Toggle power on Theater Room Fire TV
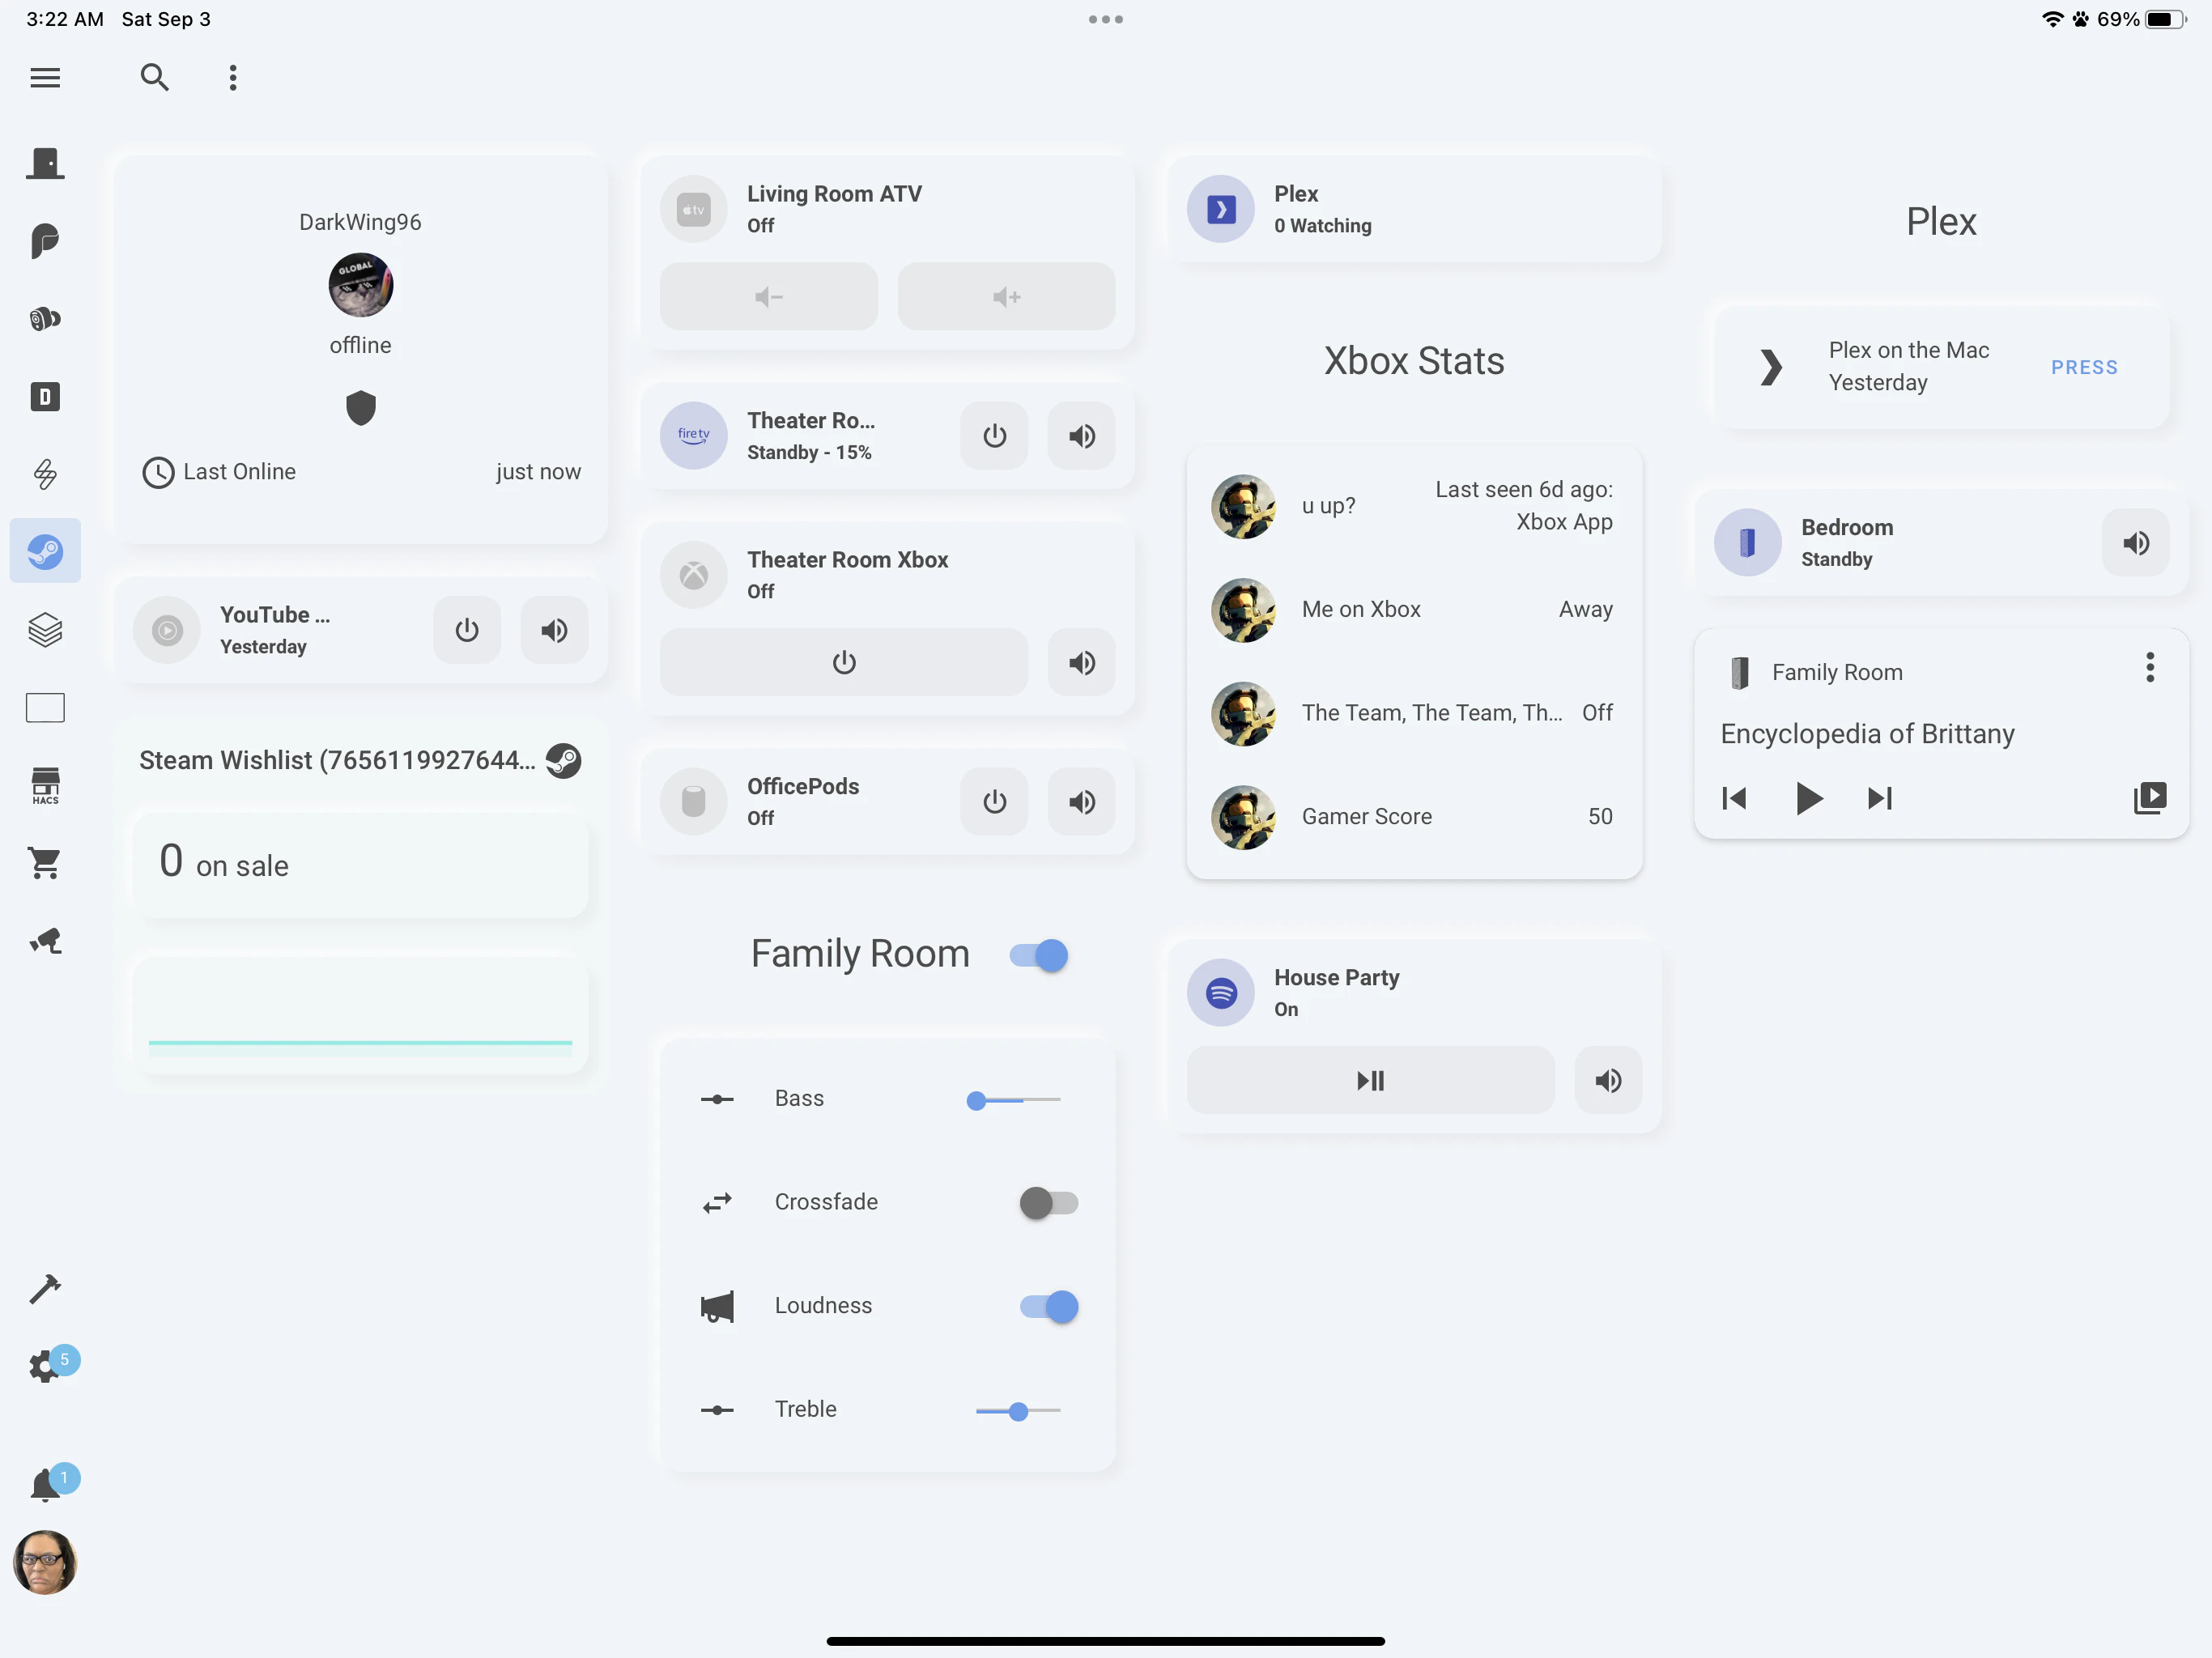The image size is (2212, 1658). pos(994,436)
